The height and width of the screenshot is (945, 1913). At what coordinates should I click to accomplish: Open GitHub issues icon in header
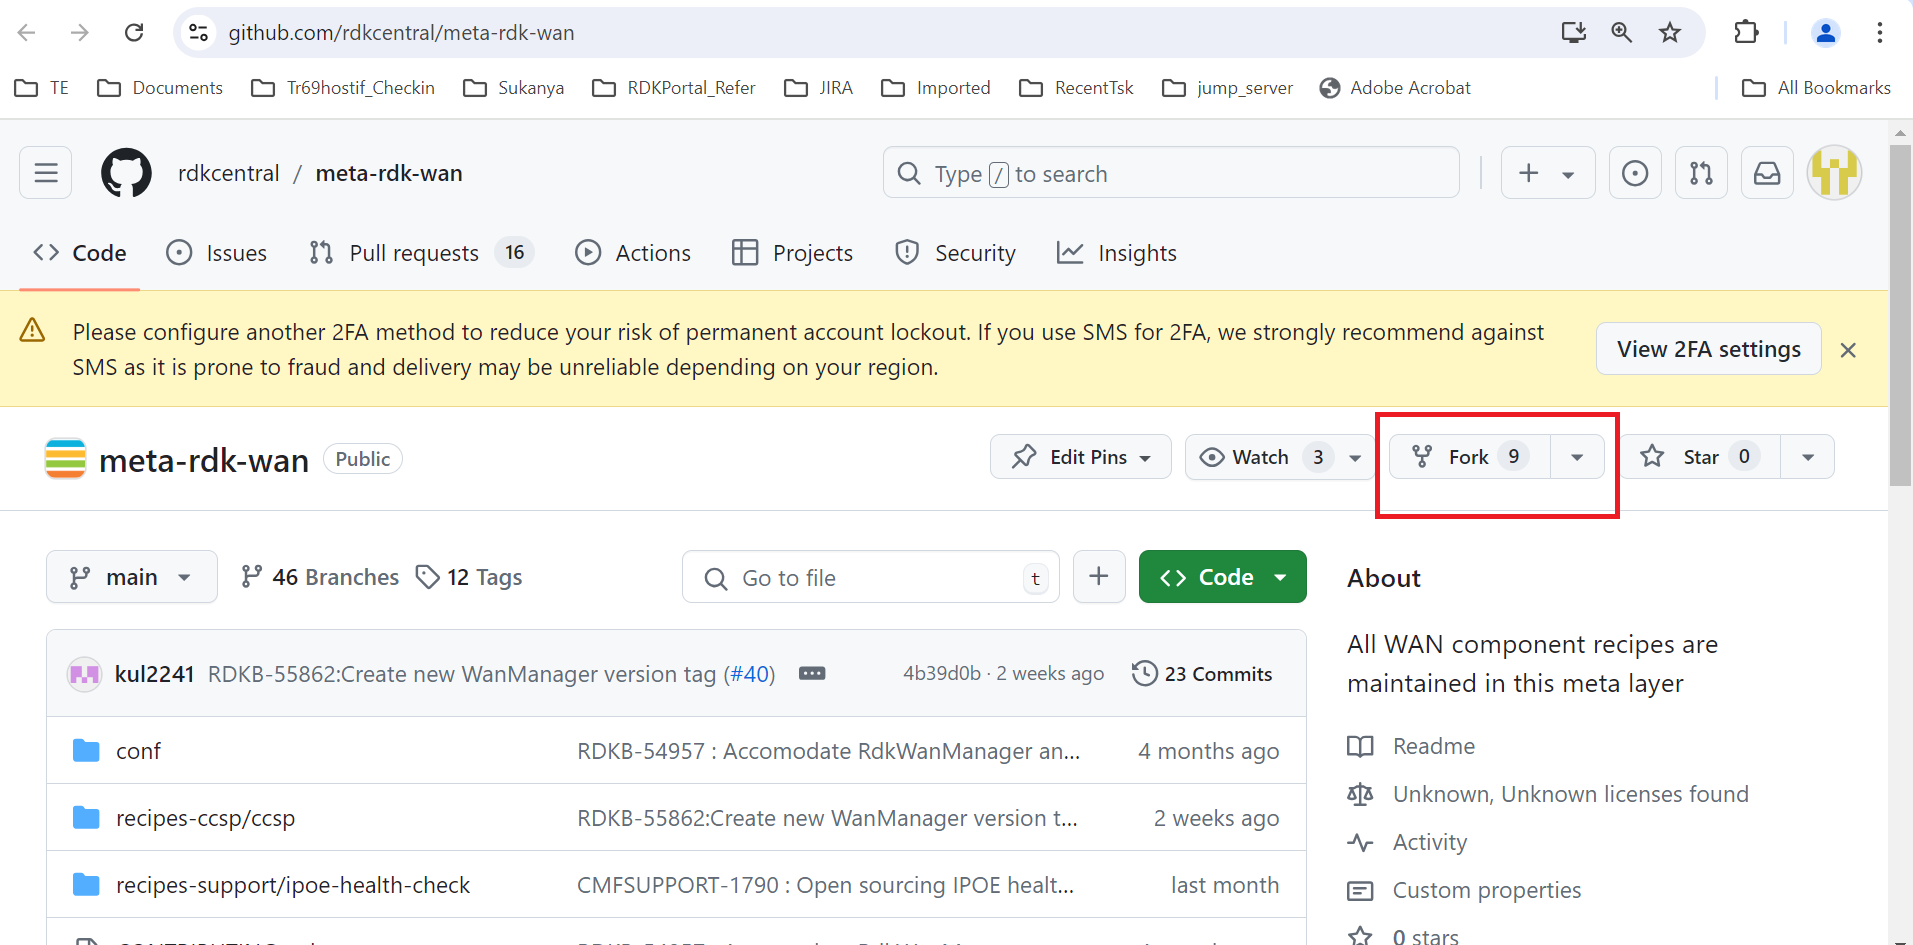pos(1635,173)
